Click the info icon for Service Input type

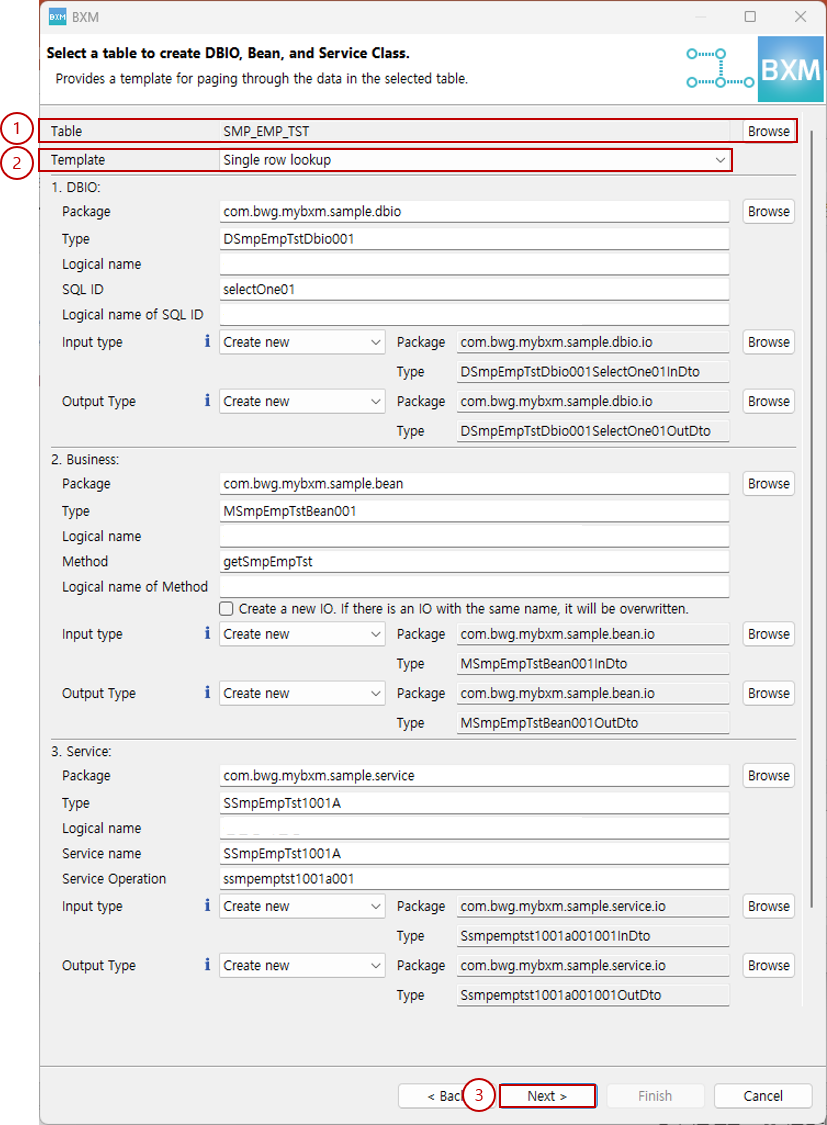click(206, 905)
